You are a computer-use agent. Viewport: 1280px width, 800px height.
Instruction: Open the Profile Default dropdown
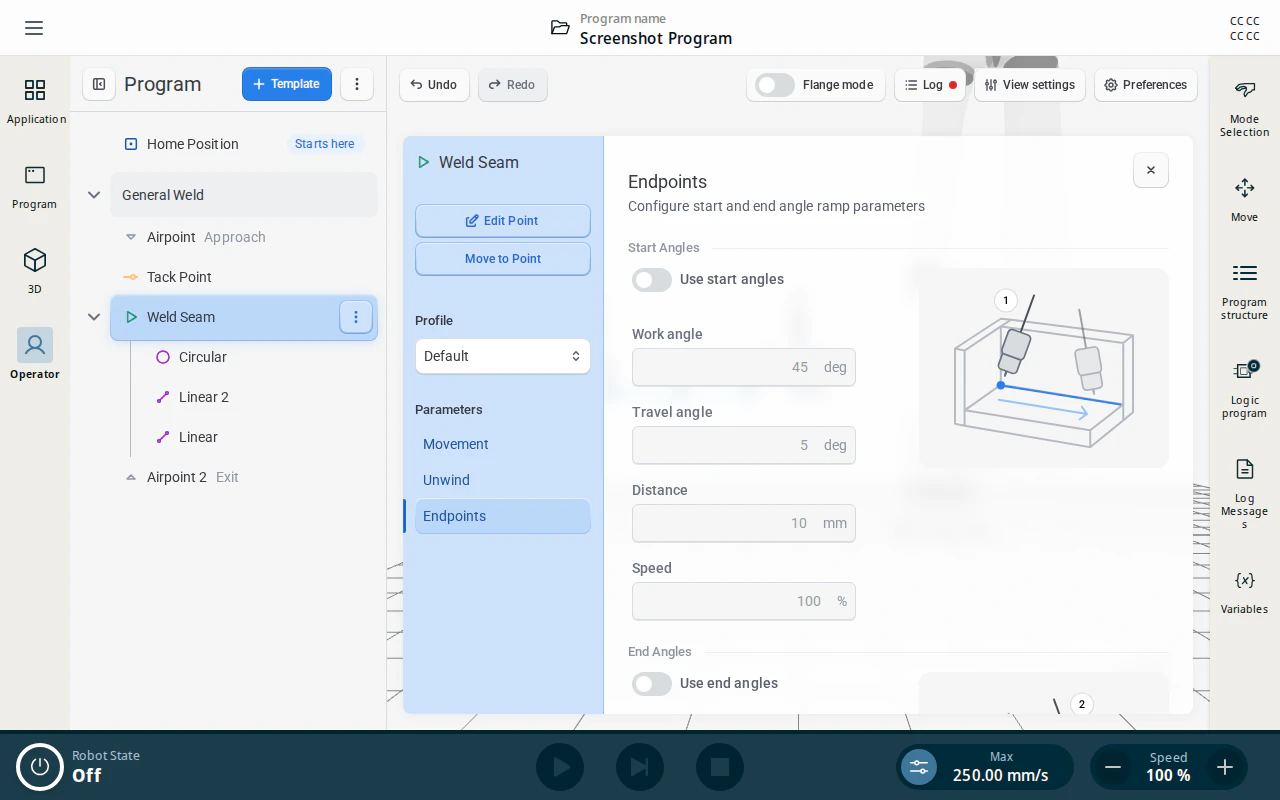503,356
